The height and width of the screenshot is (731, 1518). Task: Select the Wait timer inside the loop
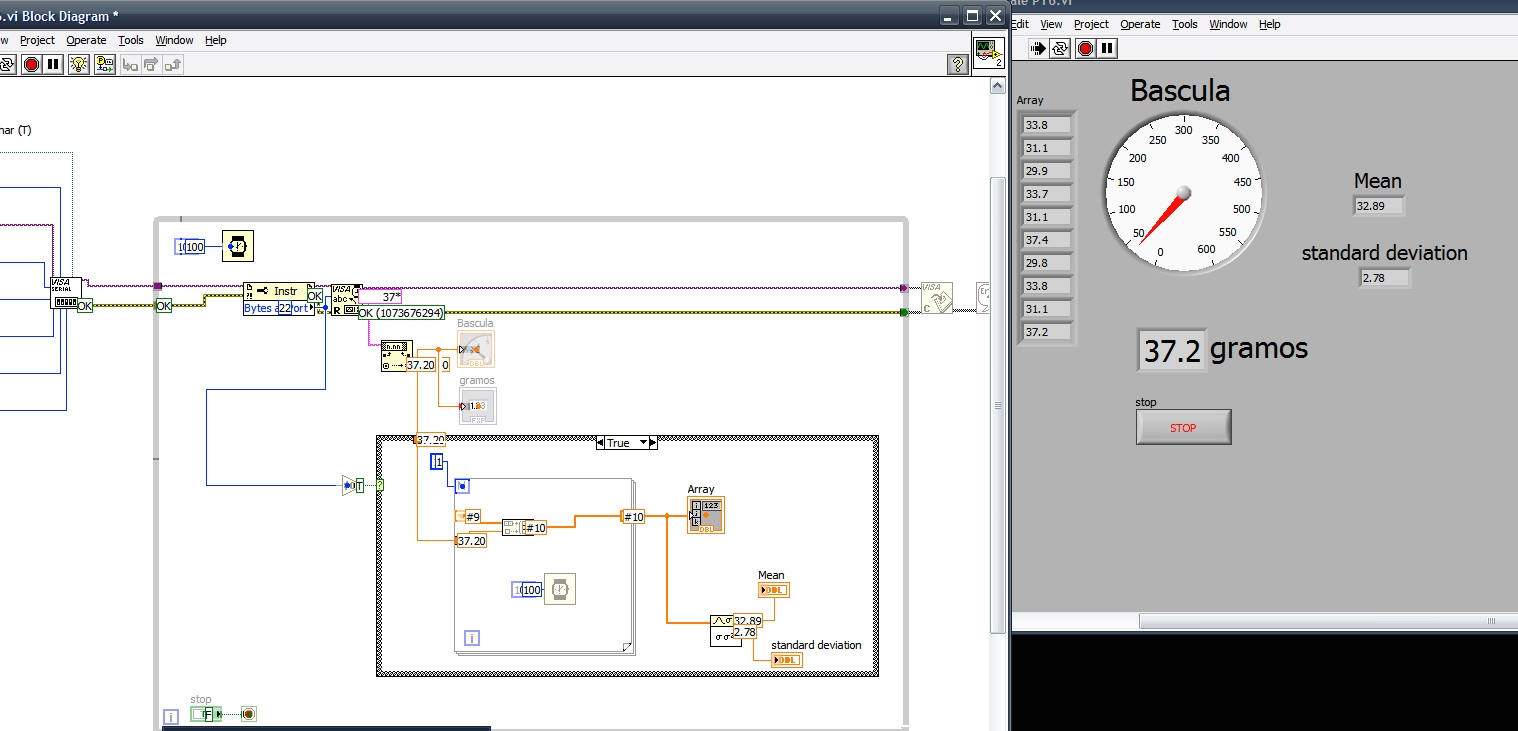[x=560, y=590]
